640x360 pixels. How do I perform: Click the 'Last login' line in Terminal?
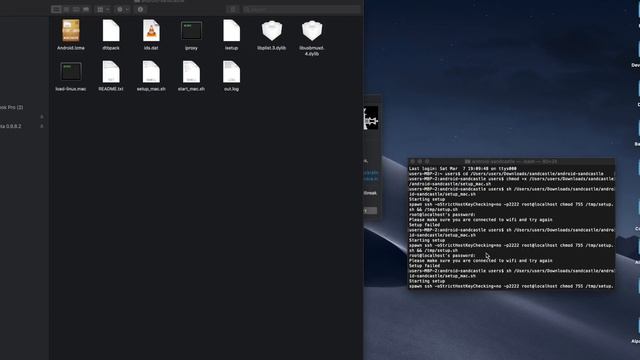[462, 169]
